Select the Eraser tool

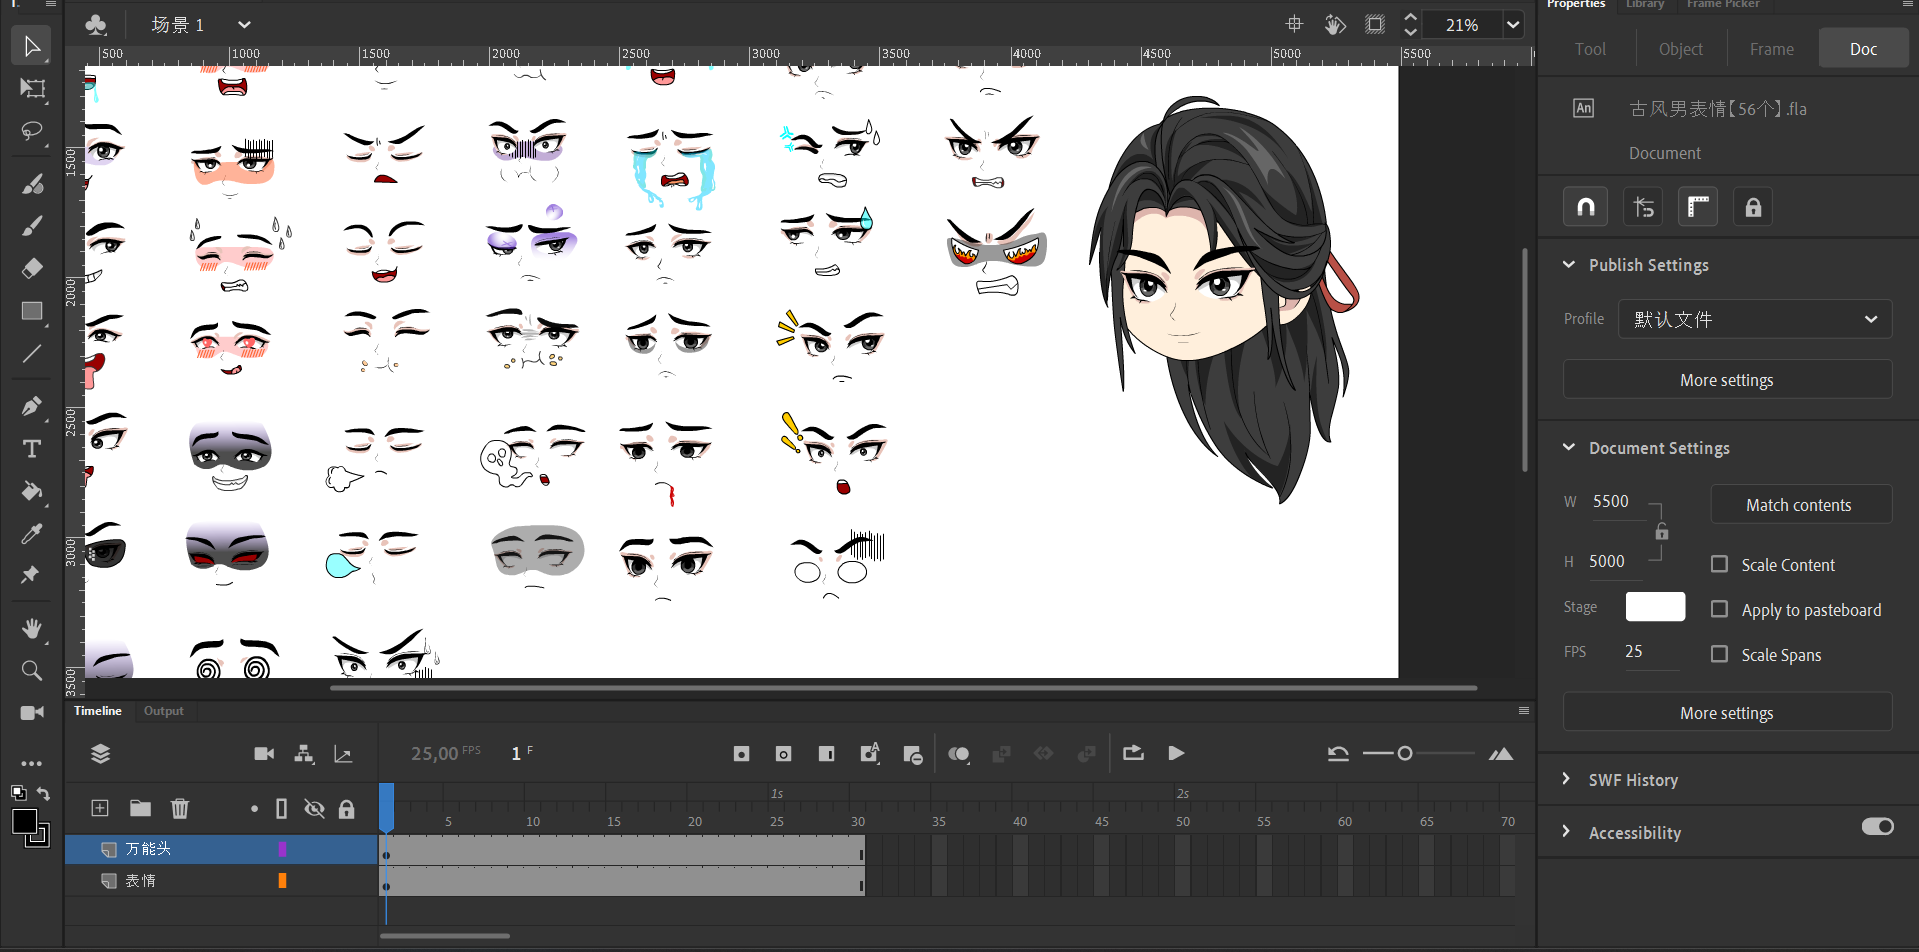(x=32, y=268)
